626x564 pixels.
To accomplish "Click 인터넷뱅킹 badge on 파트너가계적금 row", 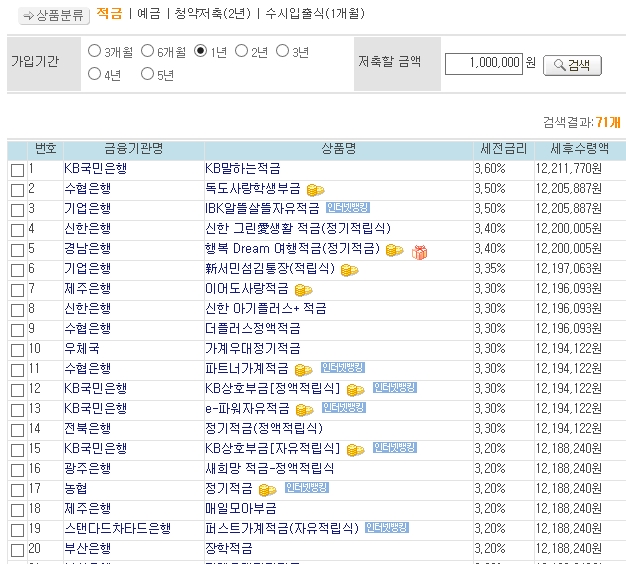I will coord(343,367).
